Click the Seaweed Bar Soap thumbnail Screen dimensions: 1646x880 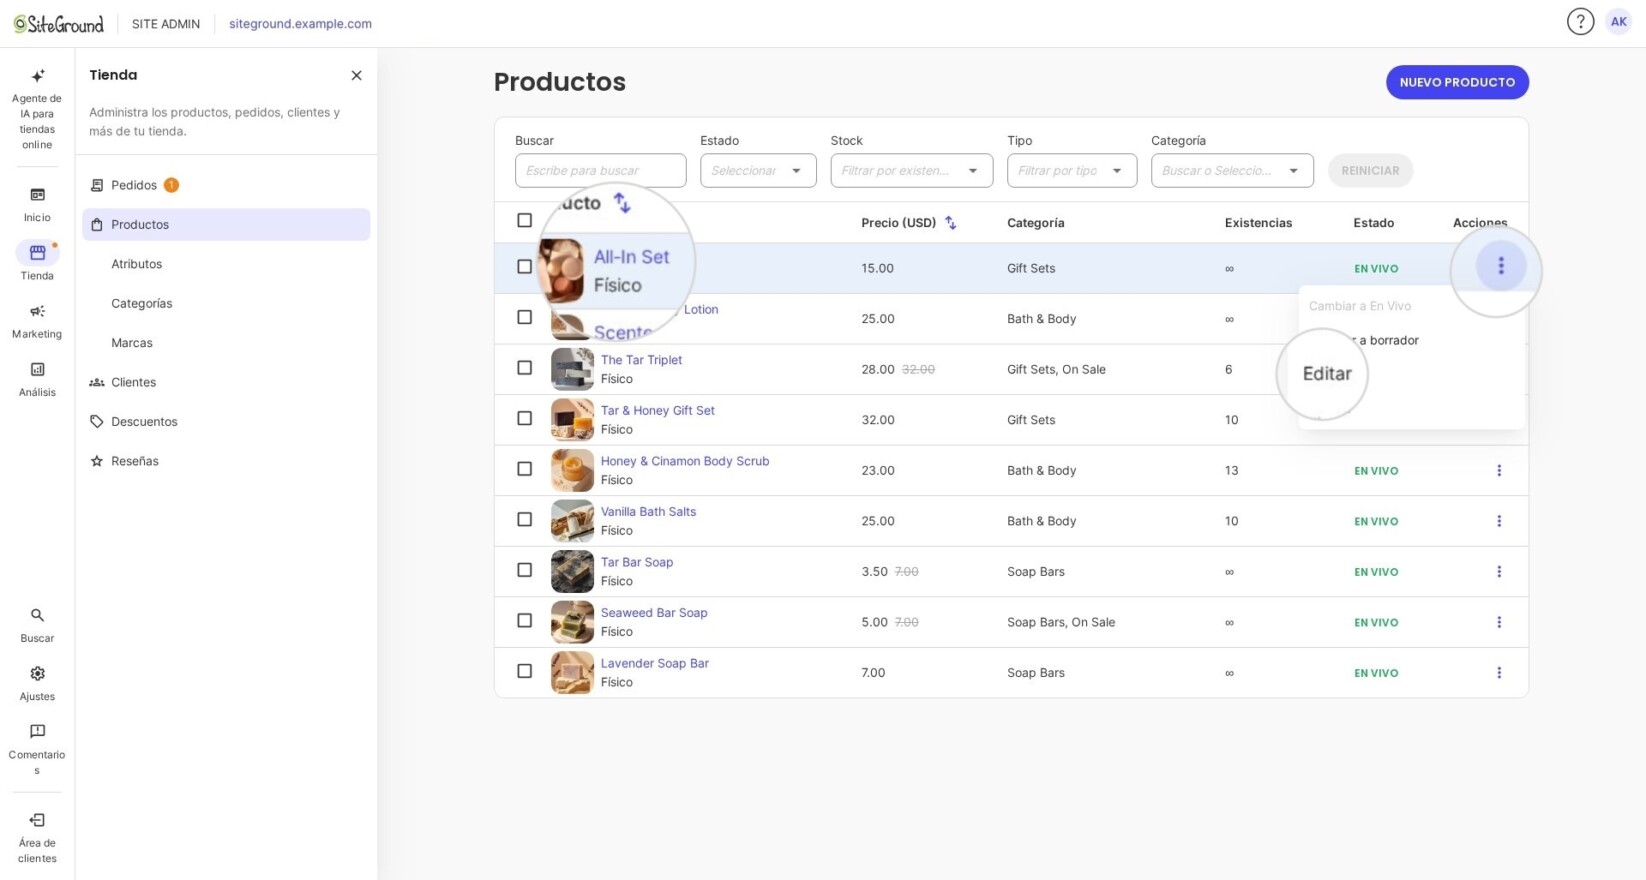572,622
